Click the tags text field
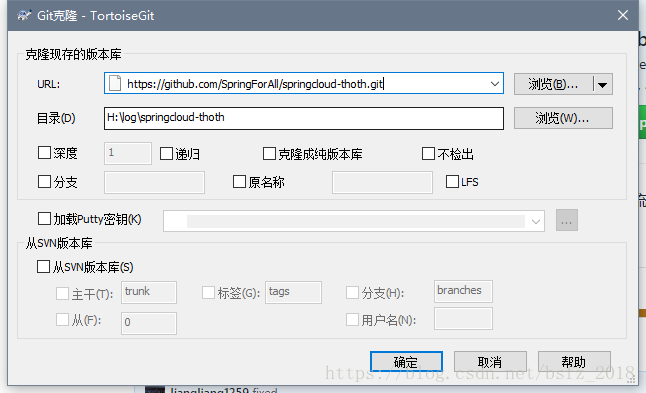The image size is (646, 393). coord(293,292)
